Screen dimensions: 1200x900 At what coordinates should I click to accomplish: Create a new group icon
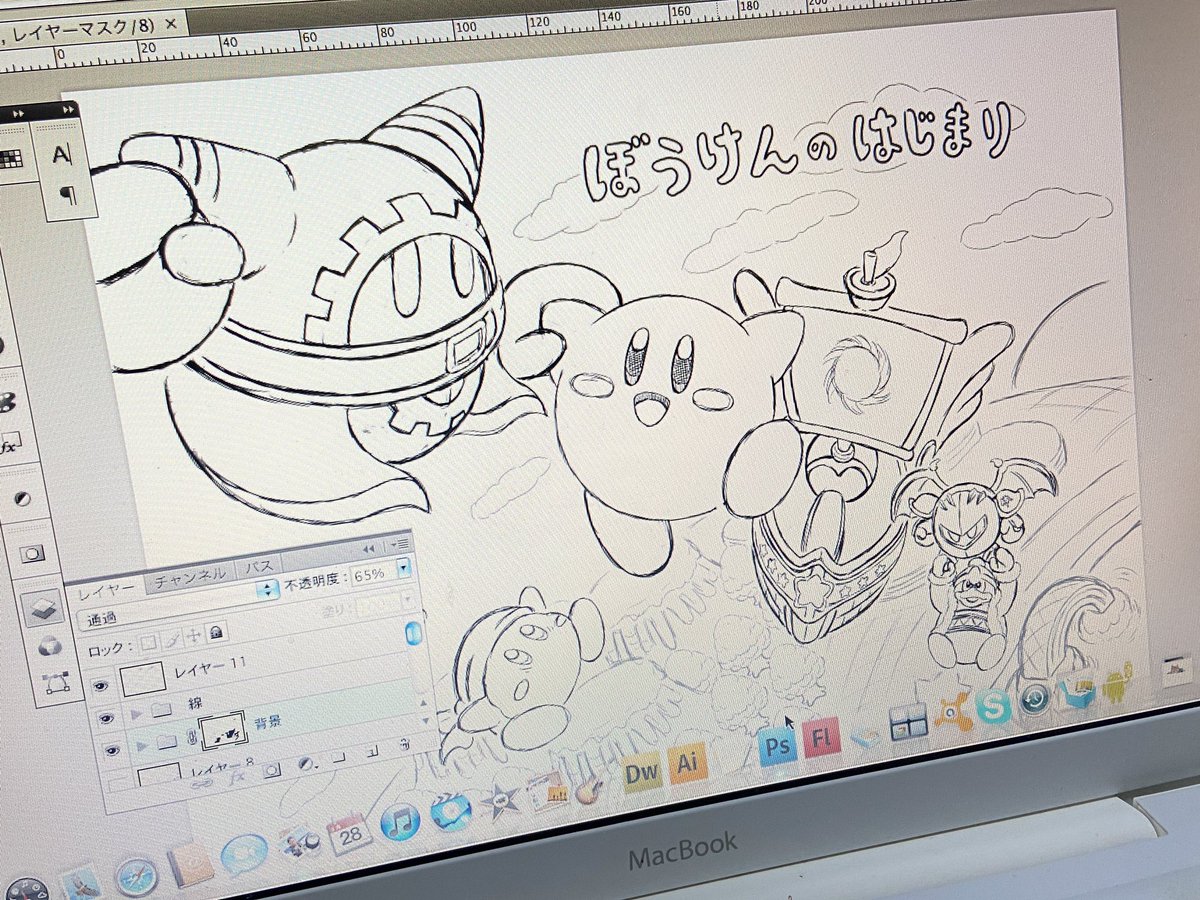341,755
